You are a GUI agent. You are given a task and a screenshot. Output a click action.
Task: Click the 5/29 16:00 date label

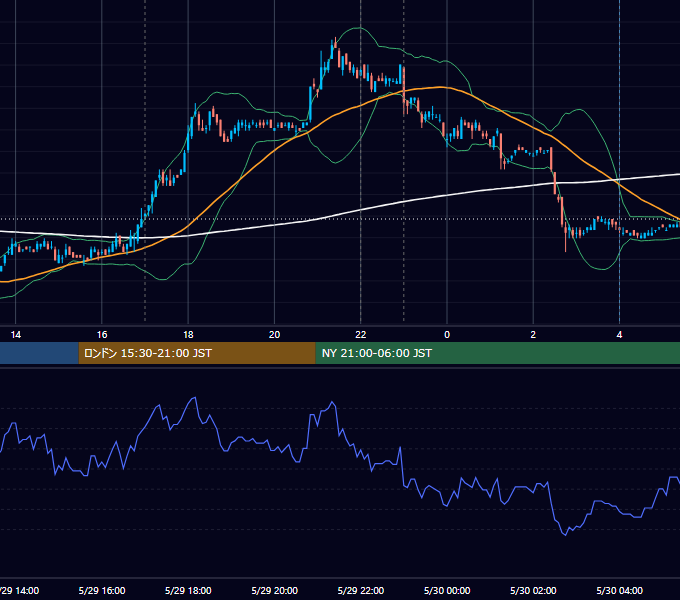click(102, 590)
